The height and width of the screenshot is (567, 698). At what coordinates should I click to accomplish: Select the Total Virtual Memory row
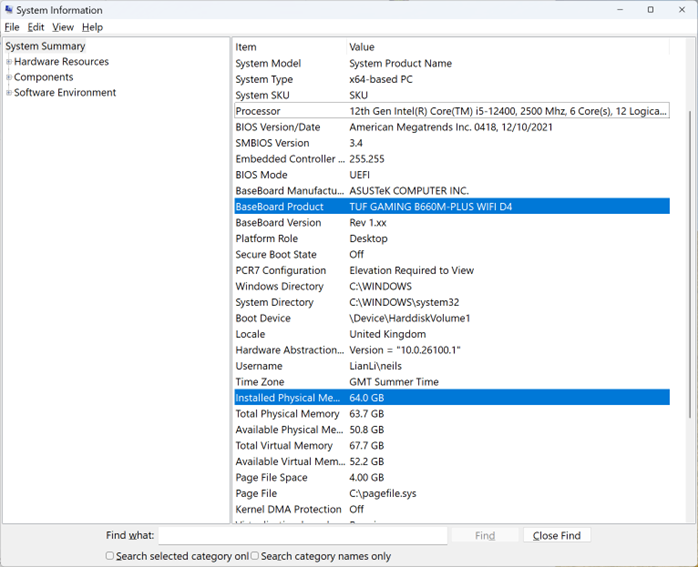point(452,446)
